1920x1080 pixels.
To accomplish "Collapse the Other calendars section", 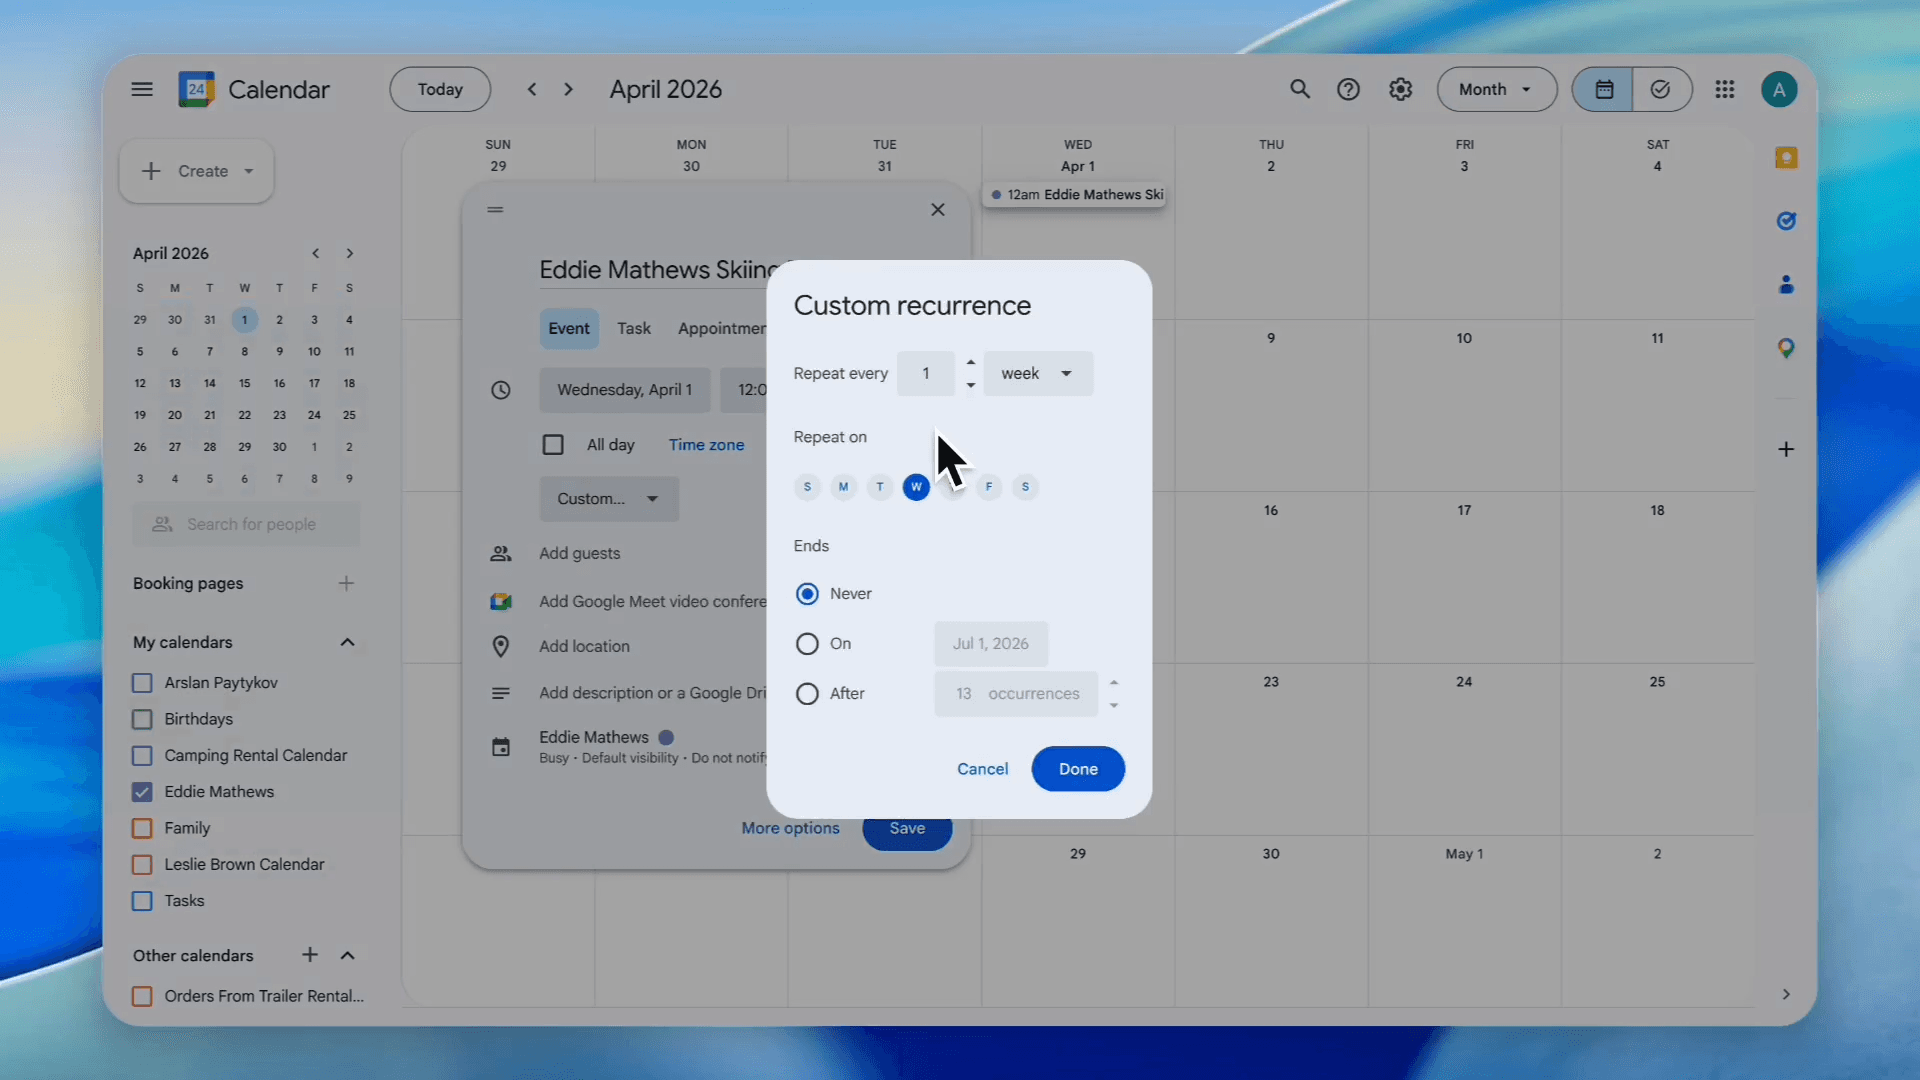I will click(x=347, y=955).
